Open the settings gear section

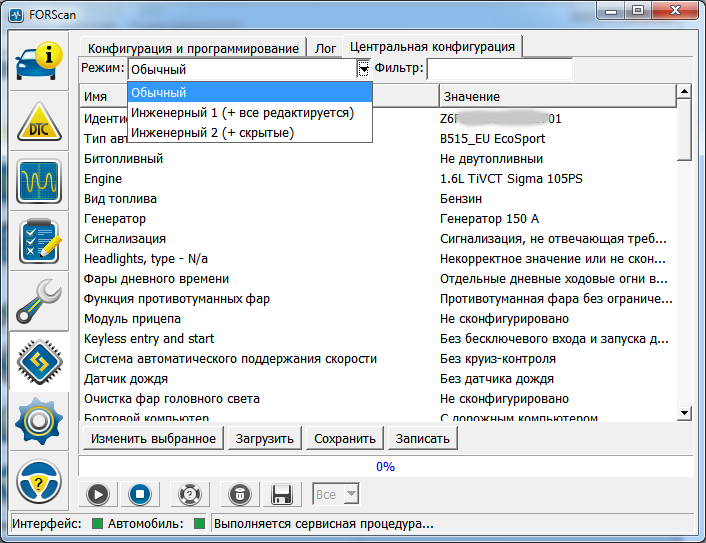tap(39, 421)
